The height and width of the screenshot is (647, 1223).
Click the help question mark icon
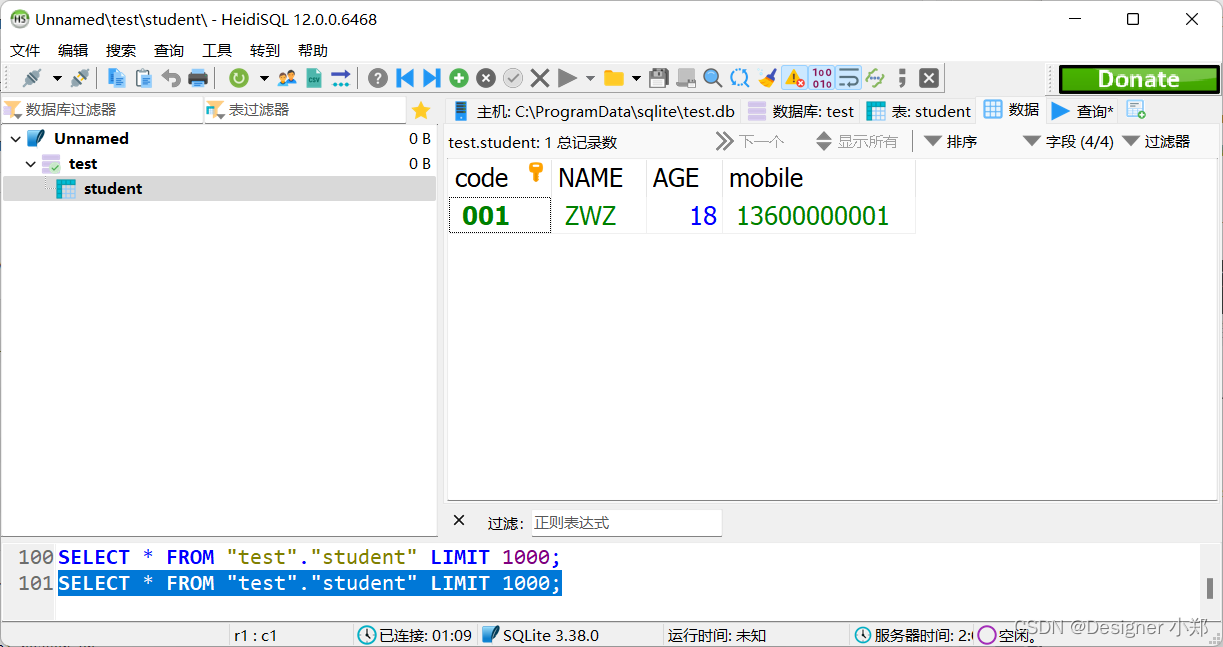tap(378, 78)
